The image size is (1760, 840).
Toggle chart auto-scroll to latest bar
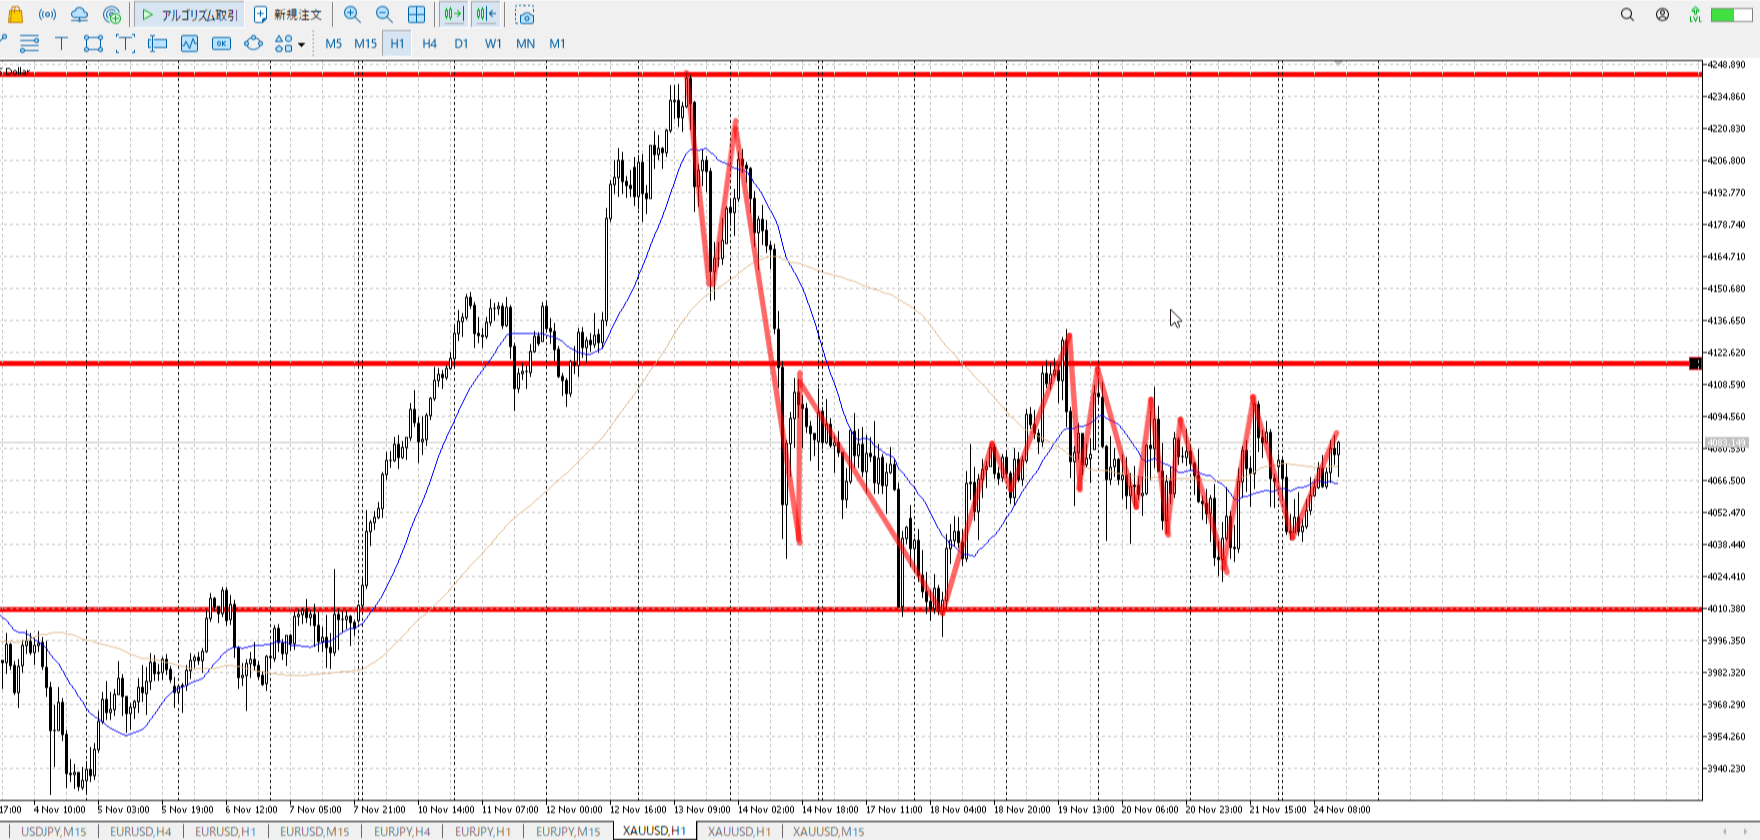click(454, 15)
